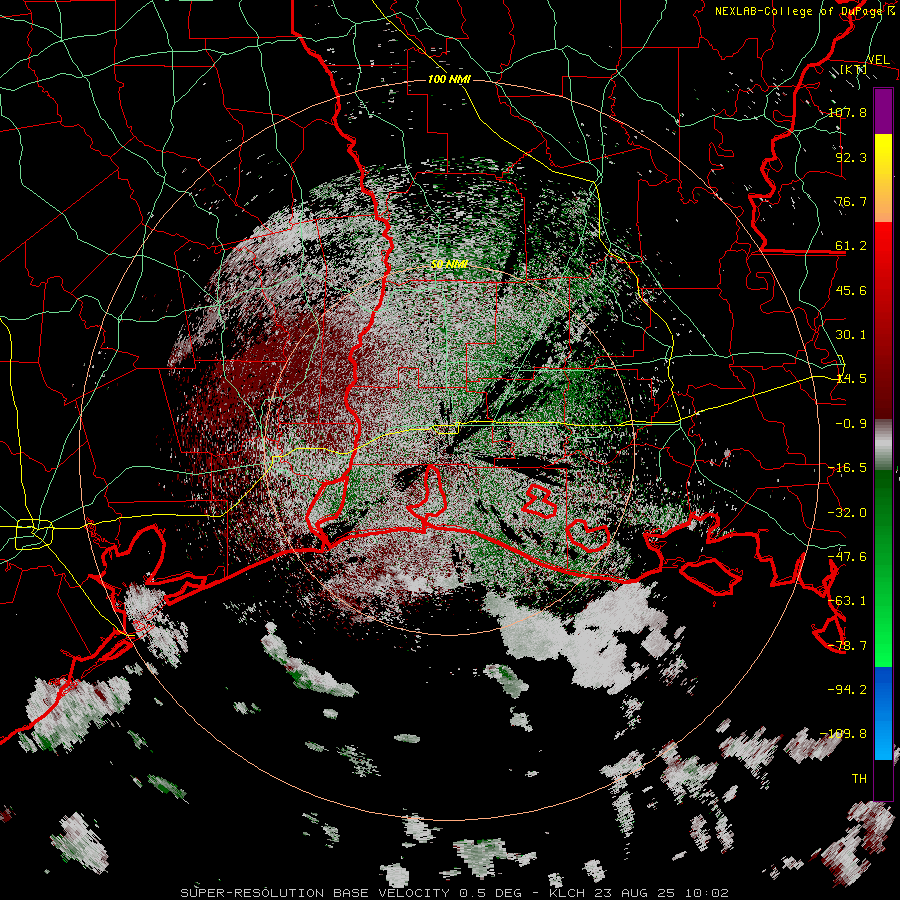
Task: Click the Super-Resolution Base Velocity caption
Action: click(x=455, y=893)
